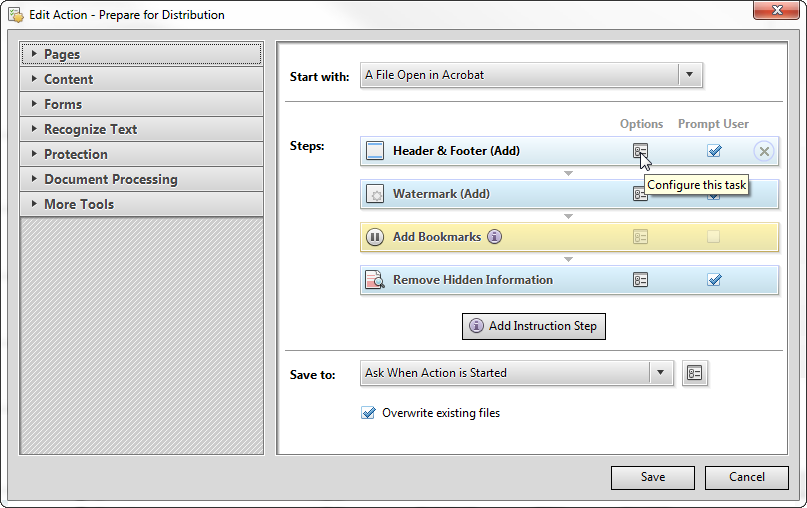Click the info icon beside Add Bookmarks
The width and height of the screenshot is (807, 508).
(x=494, y=237)
